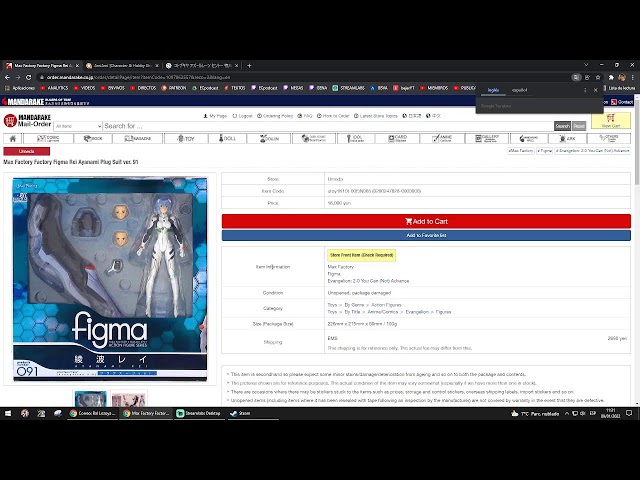
Task: Open How to Order link
Action: tap(333, 116)
